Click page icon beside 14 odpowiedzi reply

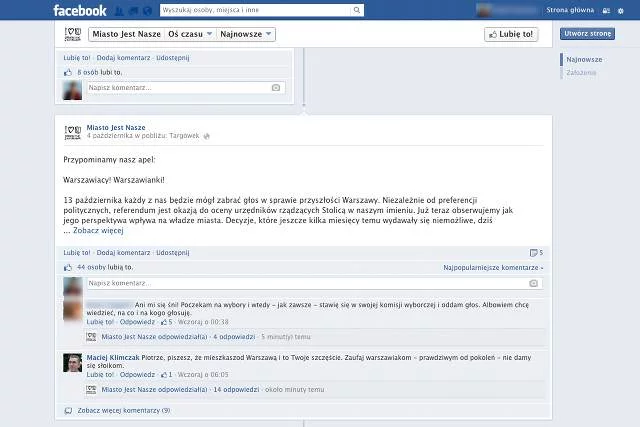[x=91, y=389]
